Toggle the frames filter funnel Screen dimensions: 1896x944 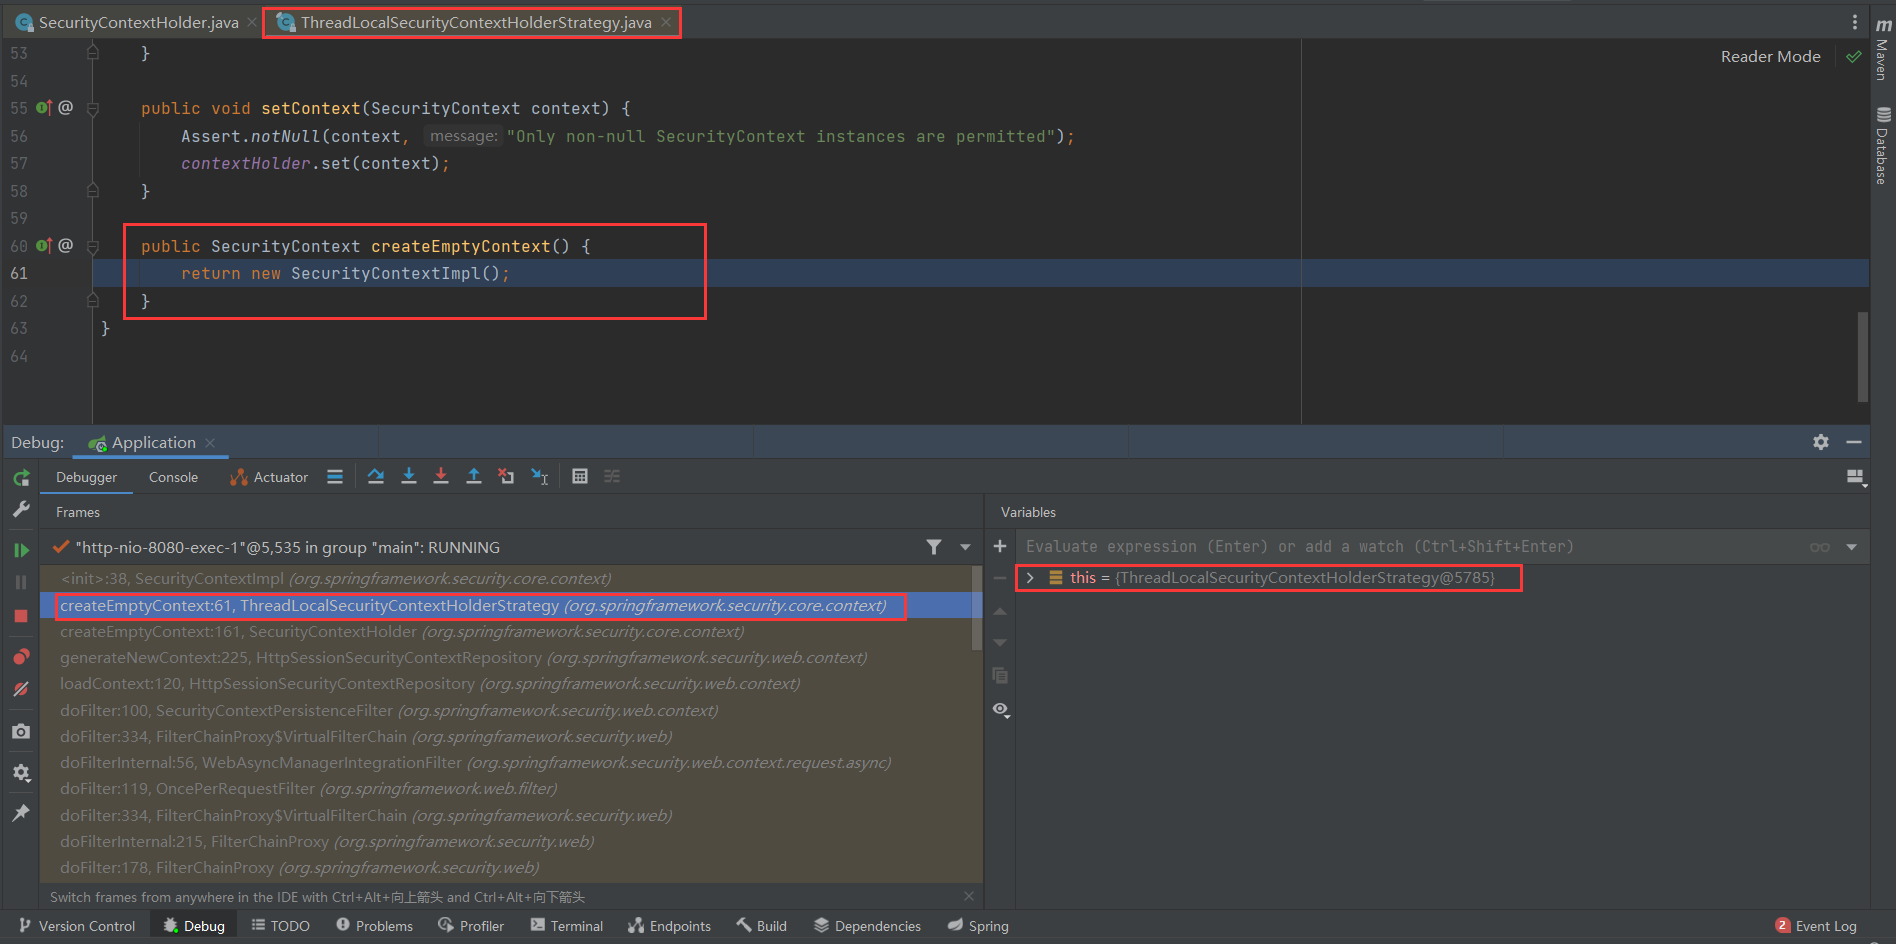coord(934,547)
